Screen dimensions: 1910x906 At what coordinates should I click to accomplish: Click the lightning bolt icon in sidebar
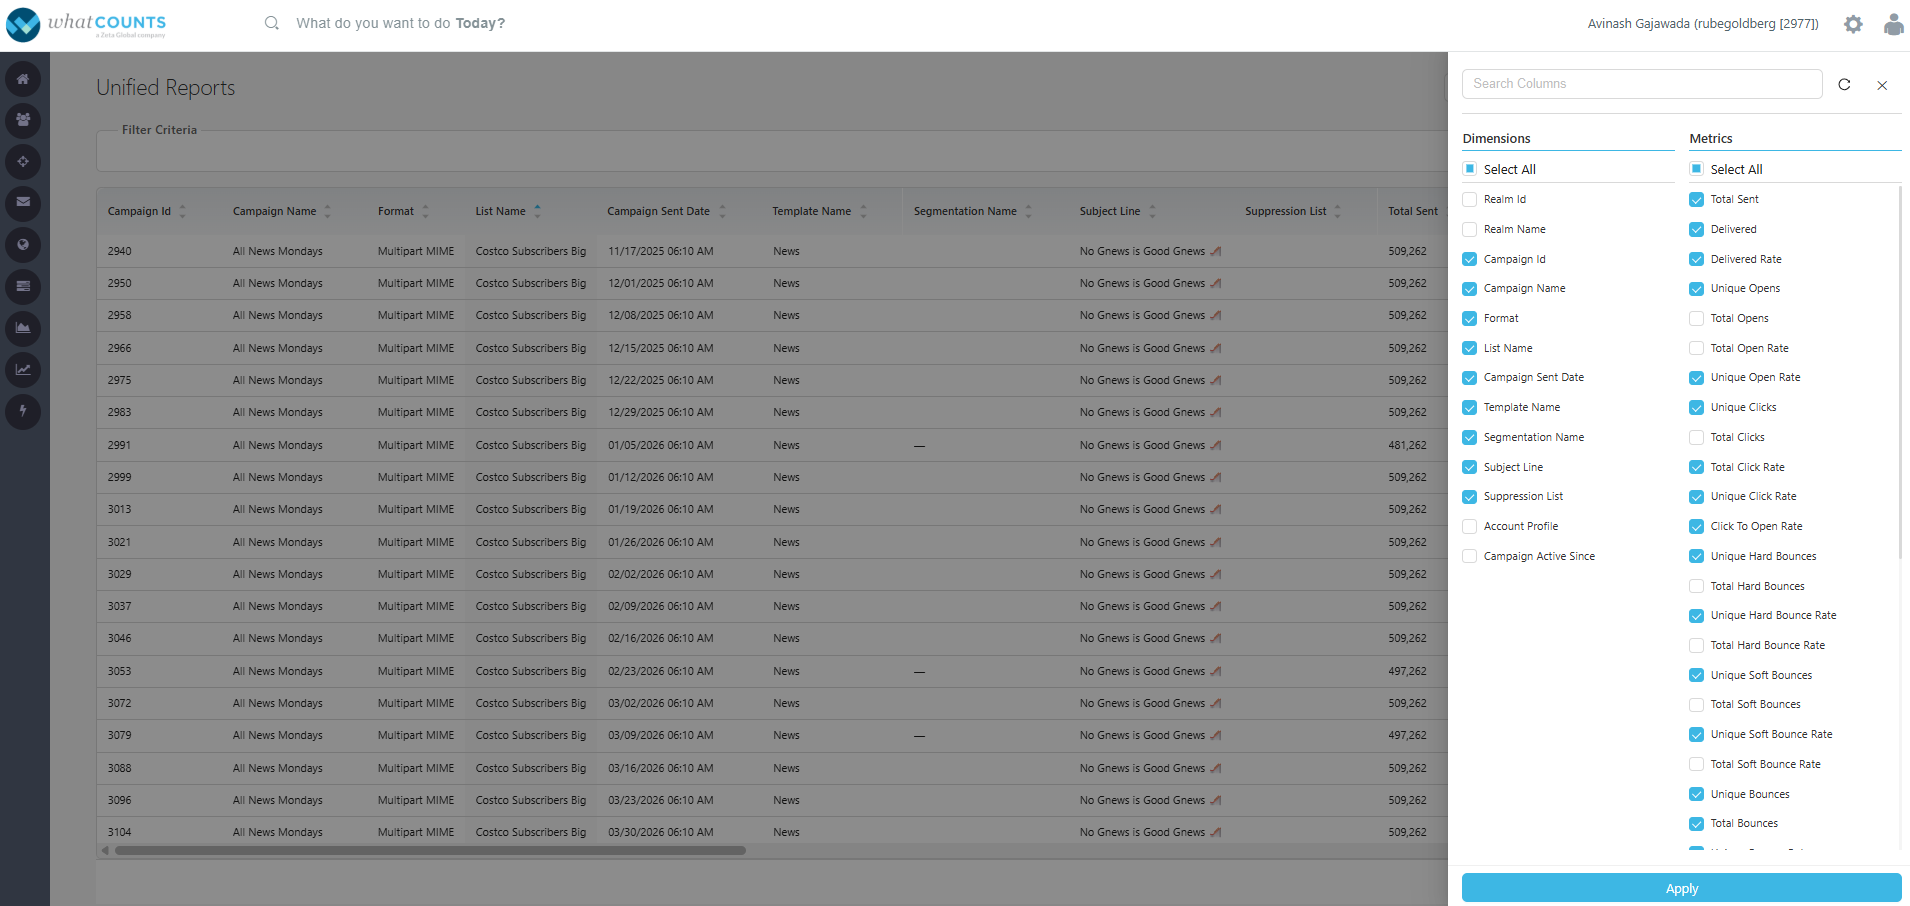(x=23, y=411)
